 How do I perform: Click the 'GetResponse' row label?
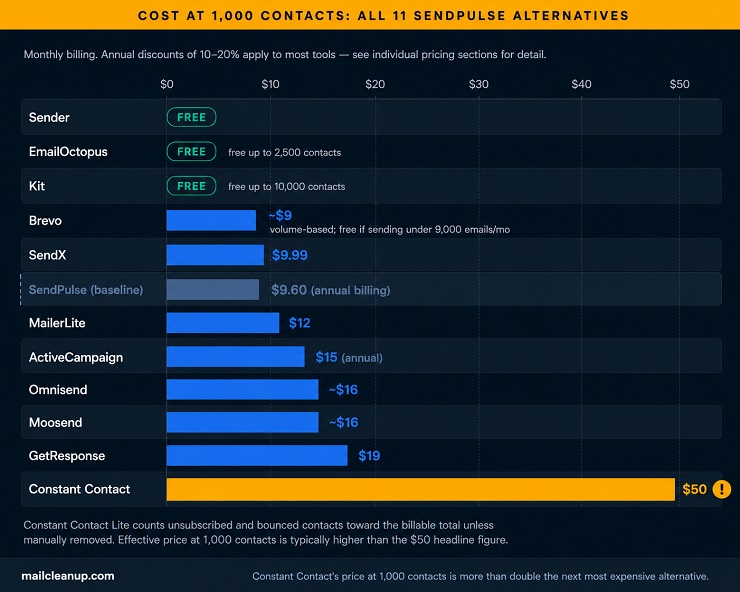67,456
